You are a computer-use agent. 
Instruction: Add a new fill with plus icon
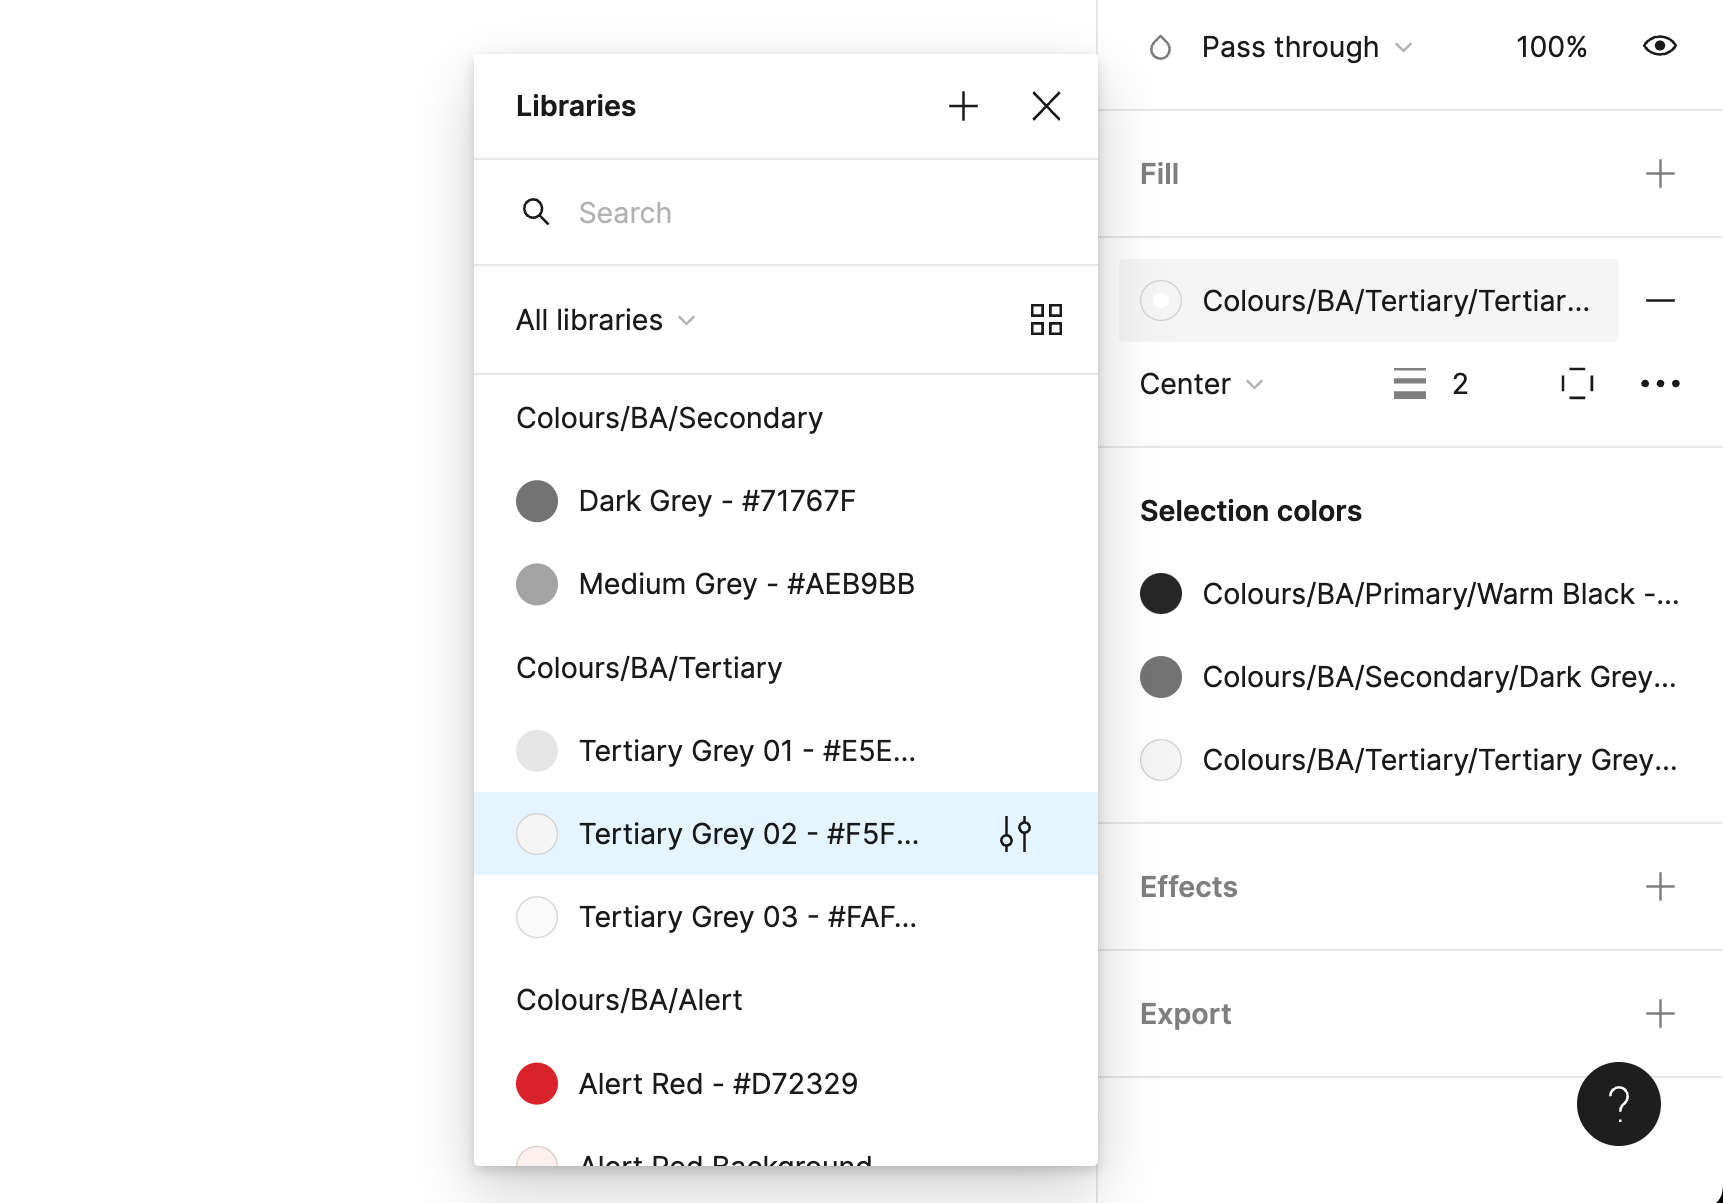(1660, 174)
